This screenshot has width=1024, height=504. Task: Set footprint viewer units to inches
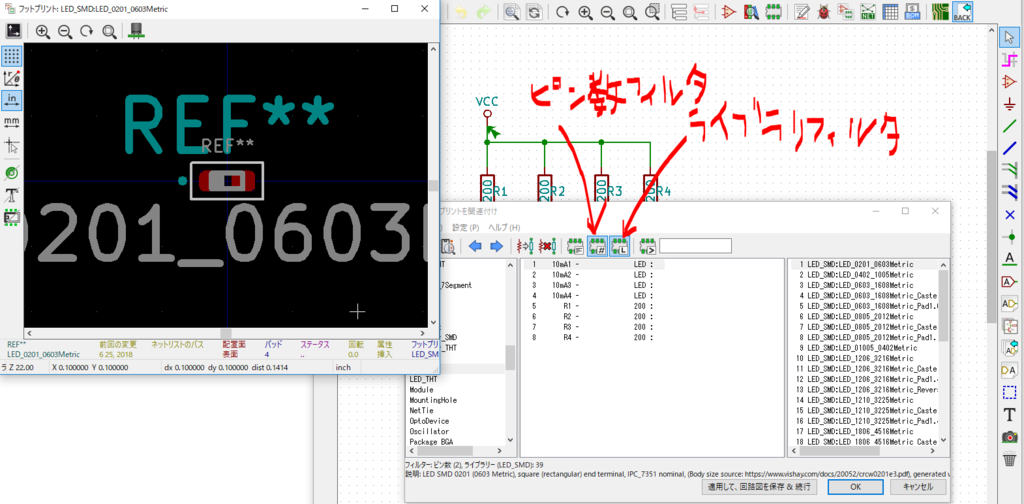11,100
